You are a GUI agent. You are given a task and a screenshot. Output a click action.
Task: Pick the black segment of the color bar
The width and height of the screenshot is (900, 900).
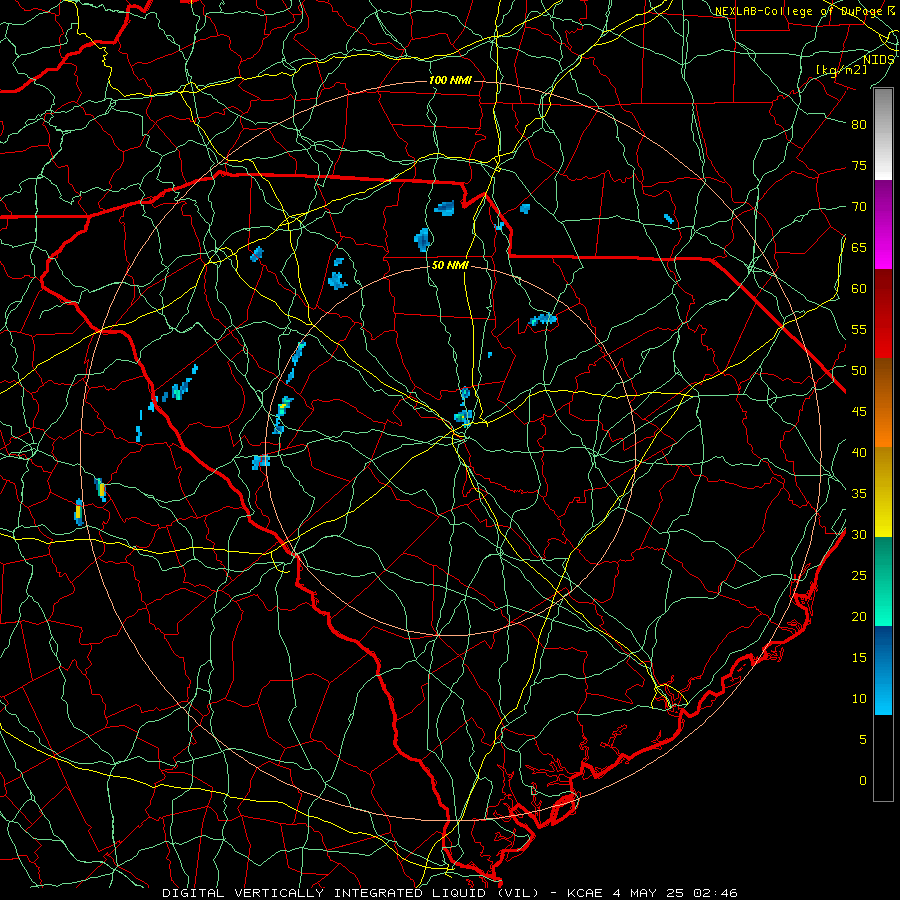tap(883, 758)
